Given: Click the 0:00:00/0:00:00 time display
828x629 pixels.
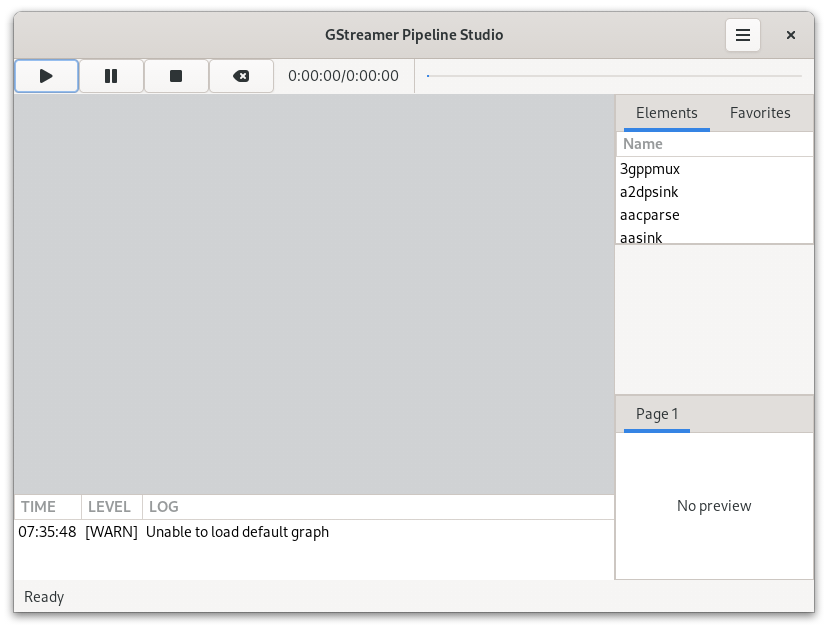Looking at the screenshot, I should click(343, 76).
